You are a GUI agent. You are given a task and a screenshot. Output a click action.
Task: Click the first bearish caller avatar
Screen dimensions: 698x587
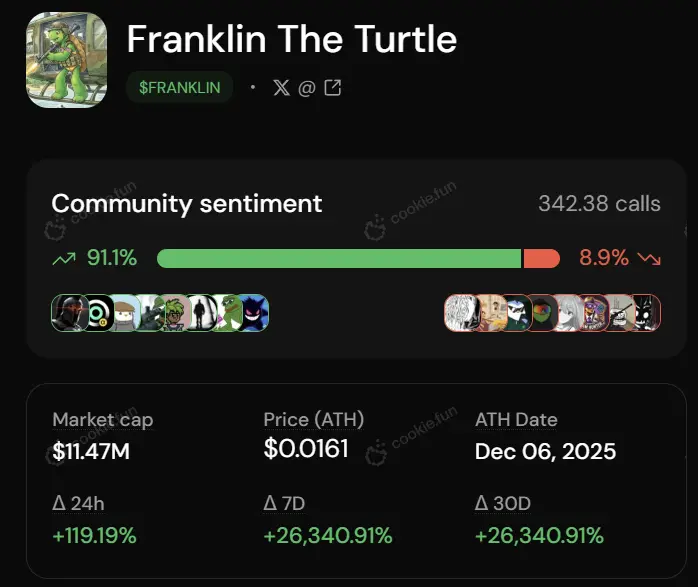pos(459,314)
